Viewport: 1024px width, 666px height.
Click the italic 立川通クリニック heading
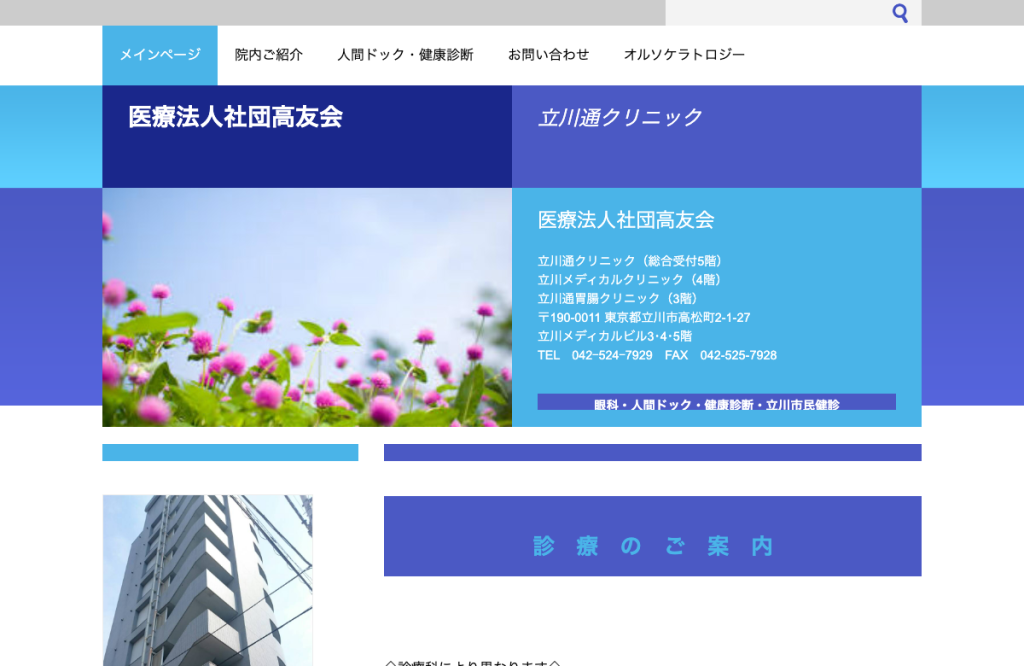[x=620, y=118]
